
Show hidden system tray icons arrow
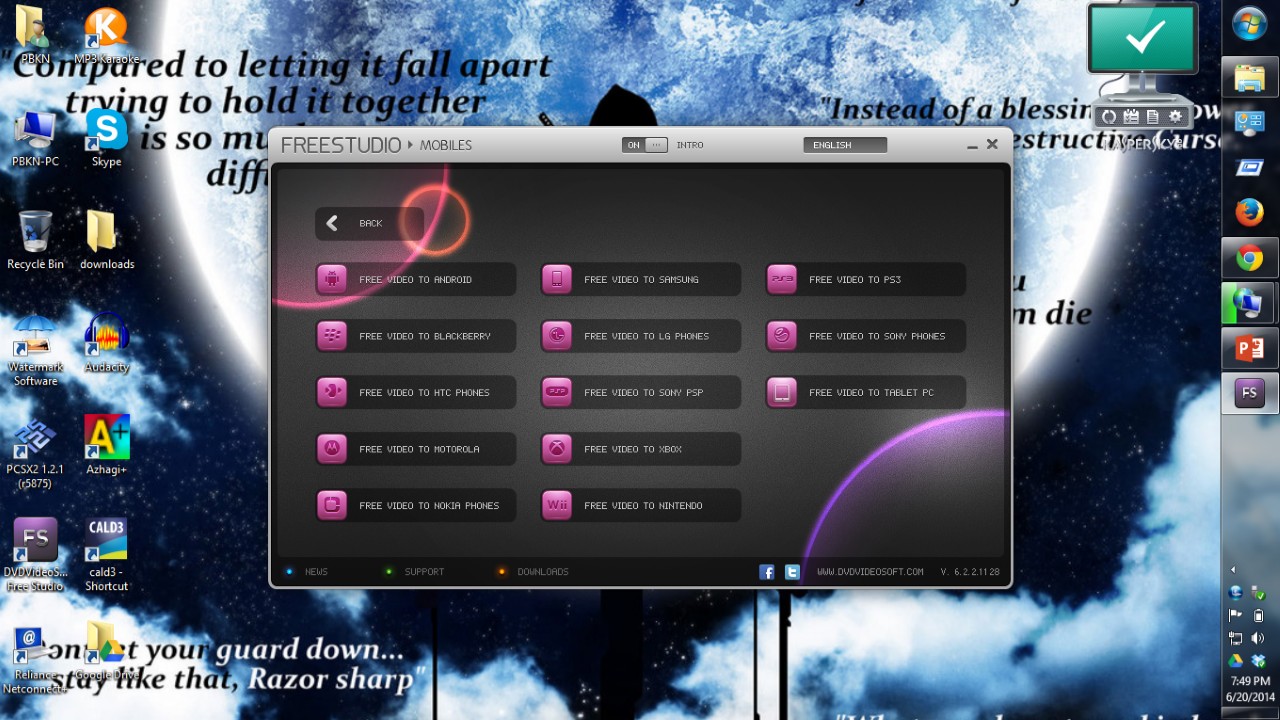click(x=1232, y=570)
